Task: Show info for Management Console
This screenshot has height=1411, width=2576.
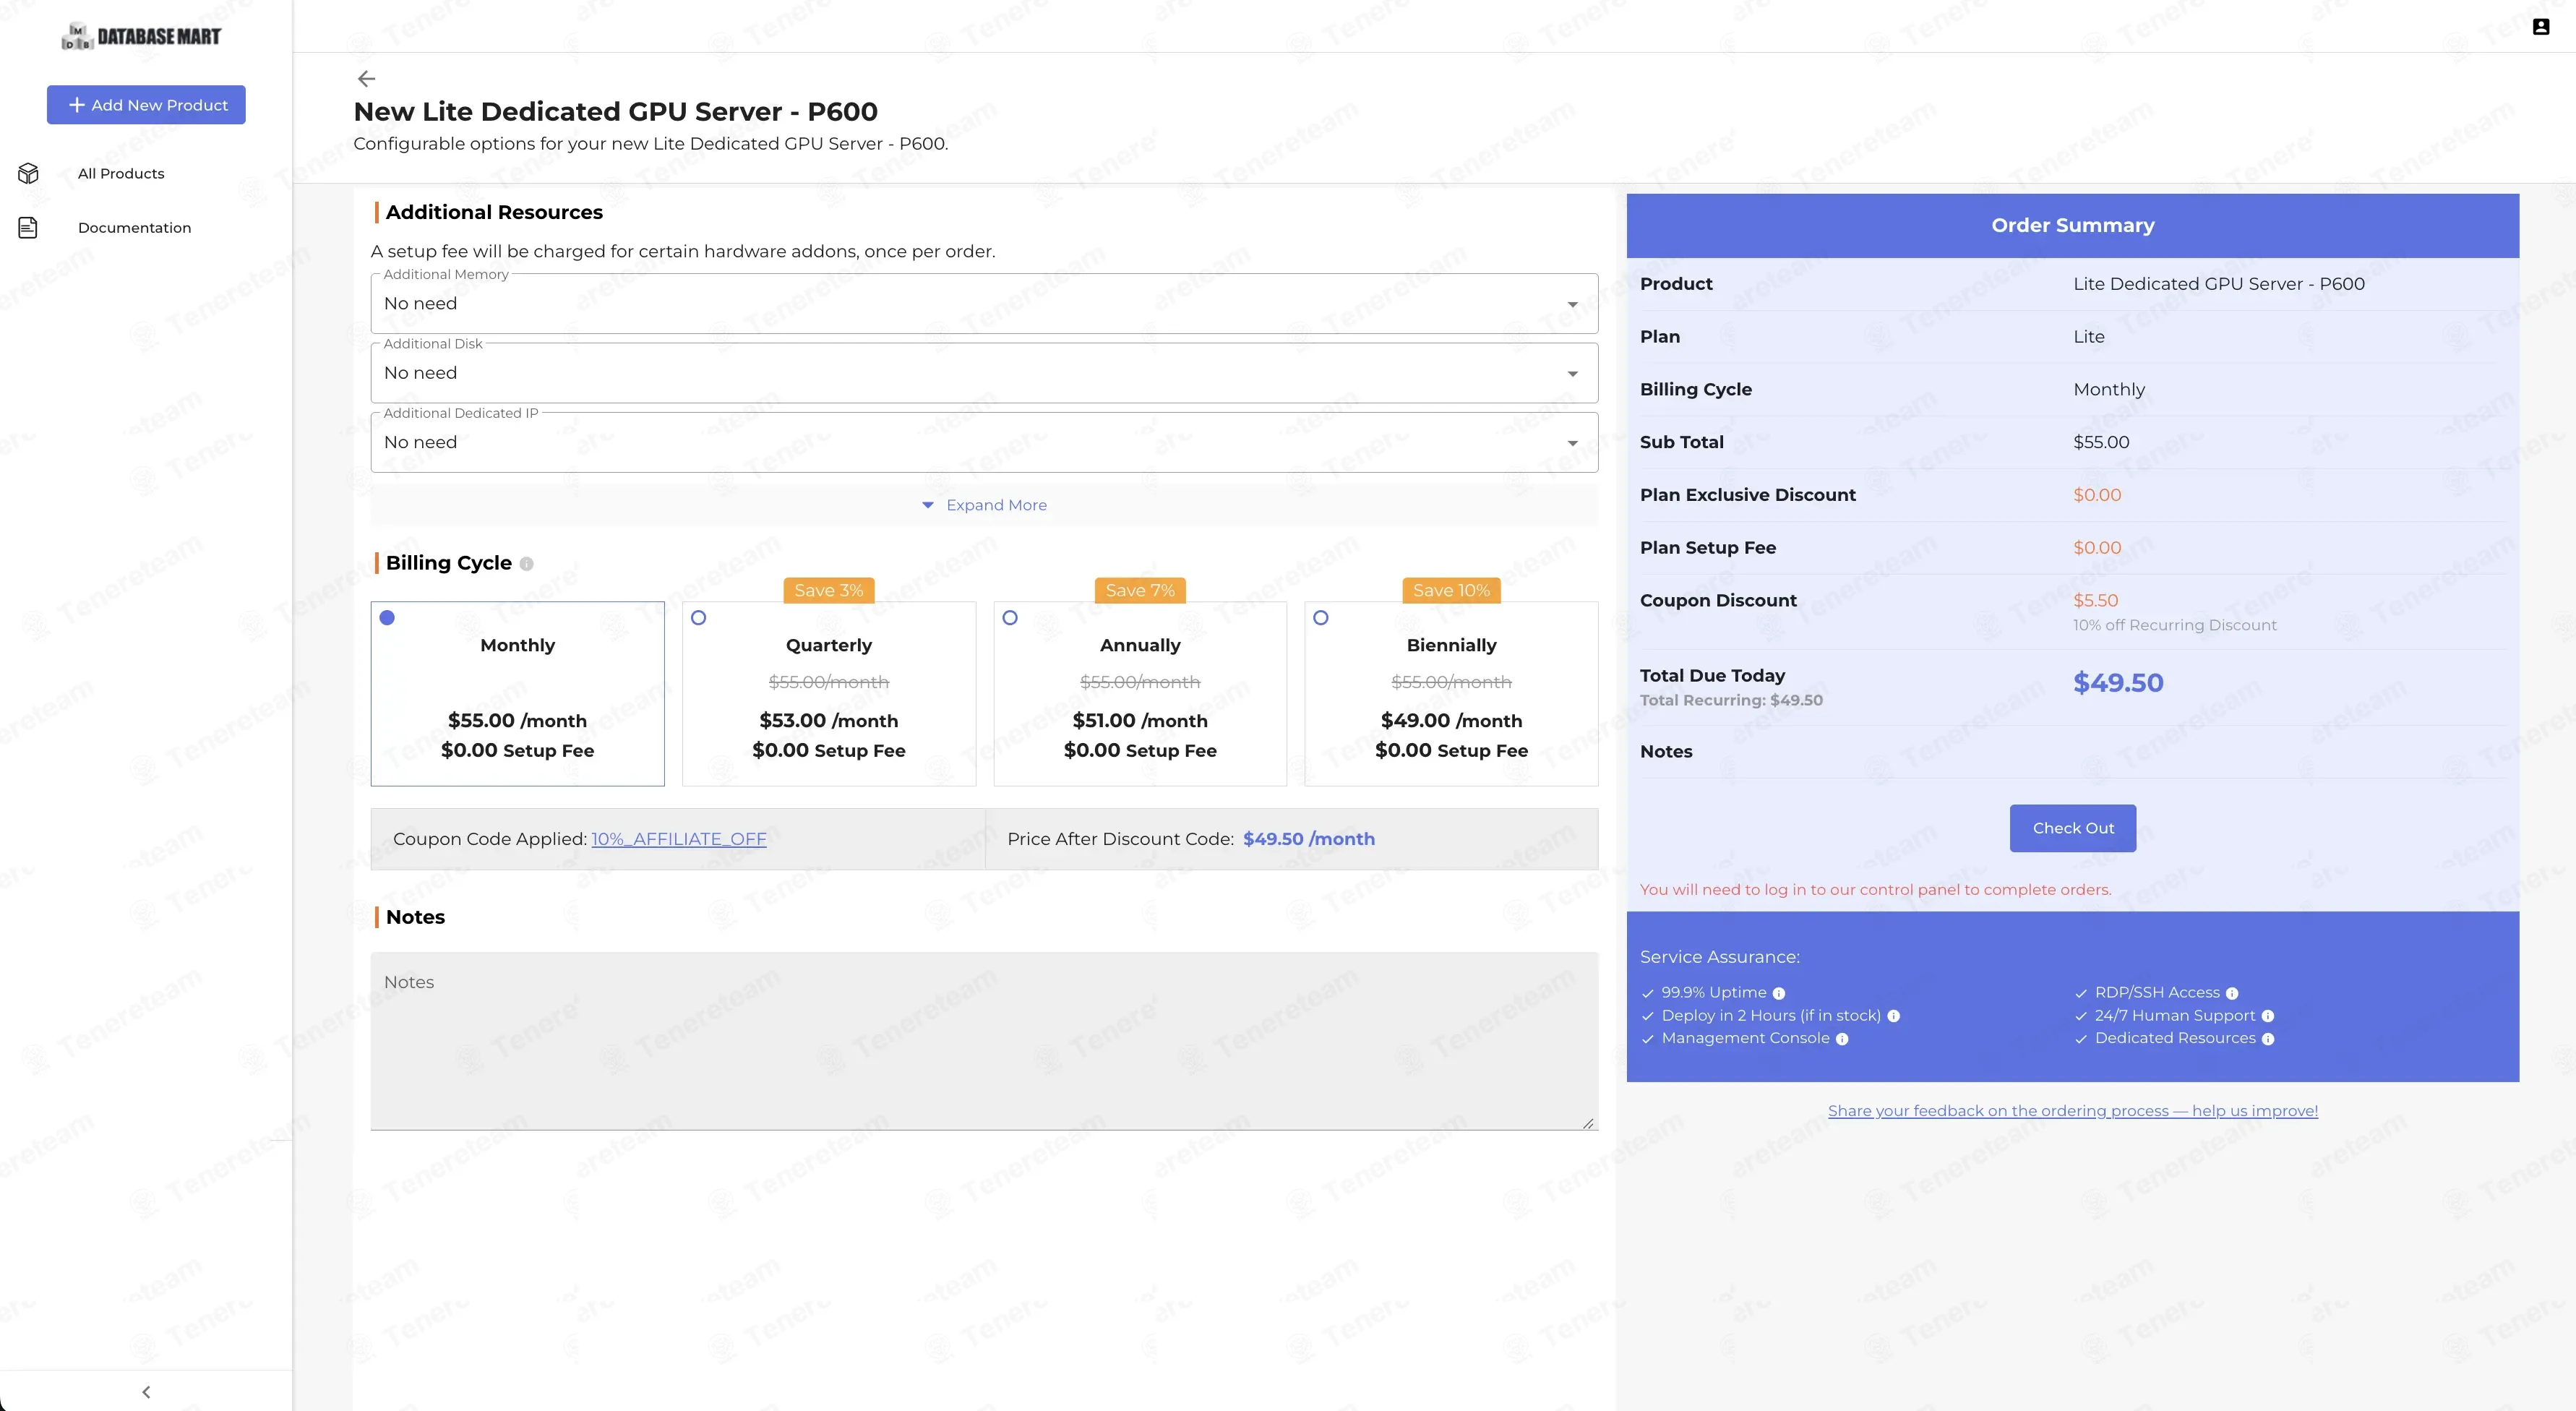Action: (1842, 1039)
